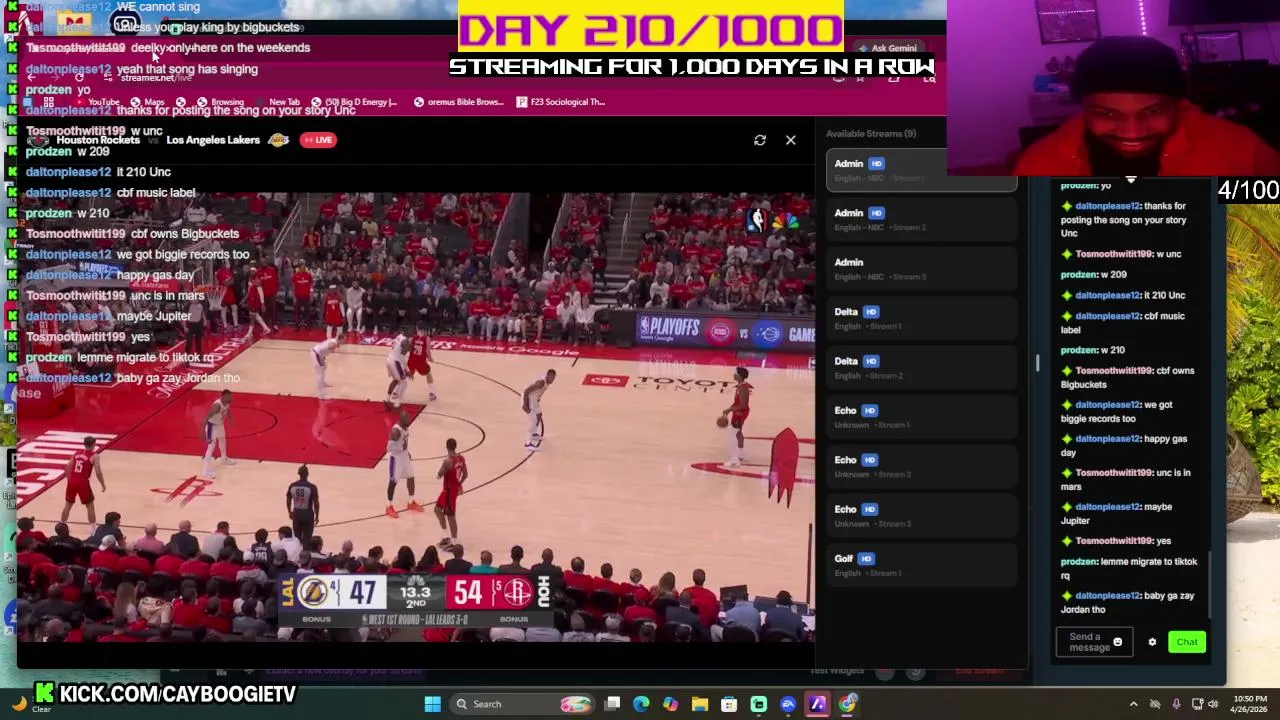Image resolution: width=1280 pixels, height=720 pixels.
Task: Click the red LIVE badge
Action: (318, 140)
